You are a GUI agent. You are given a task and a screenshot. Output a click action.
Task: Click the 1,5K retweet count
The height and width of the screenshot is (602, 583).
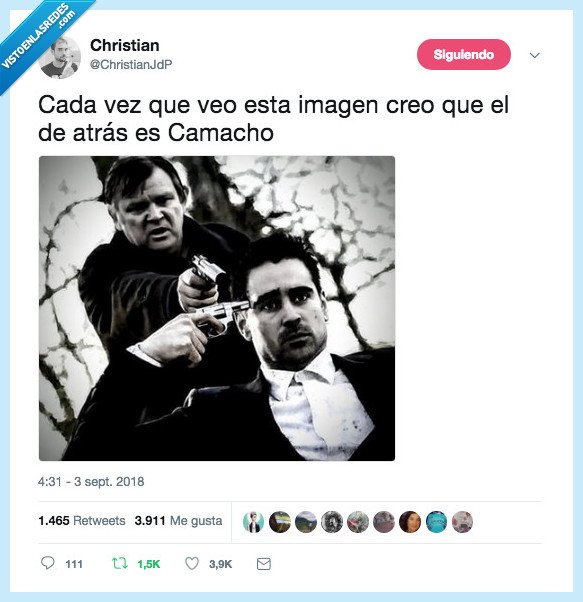coord(149,564)
